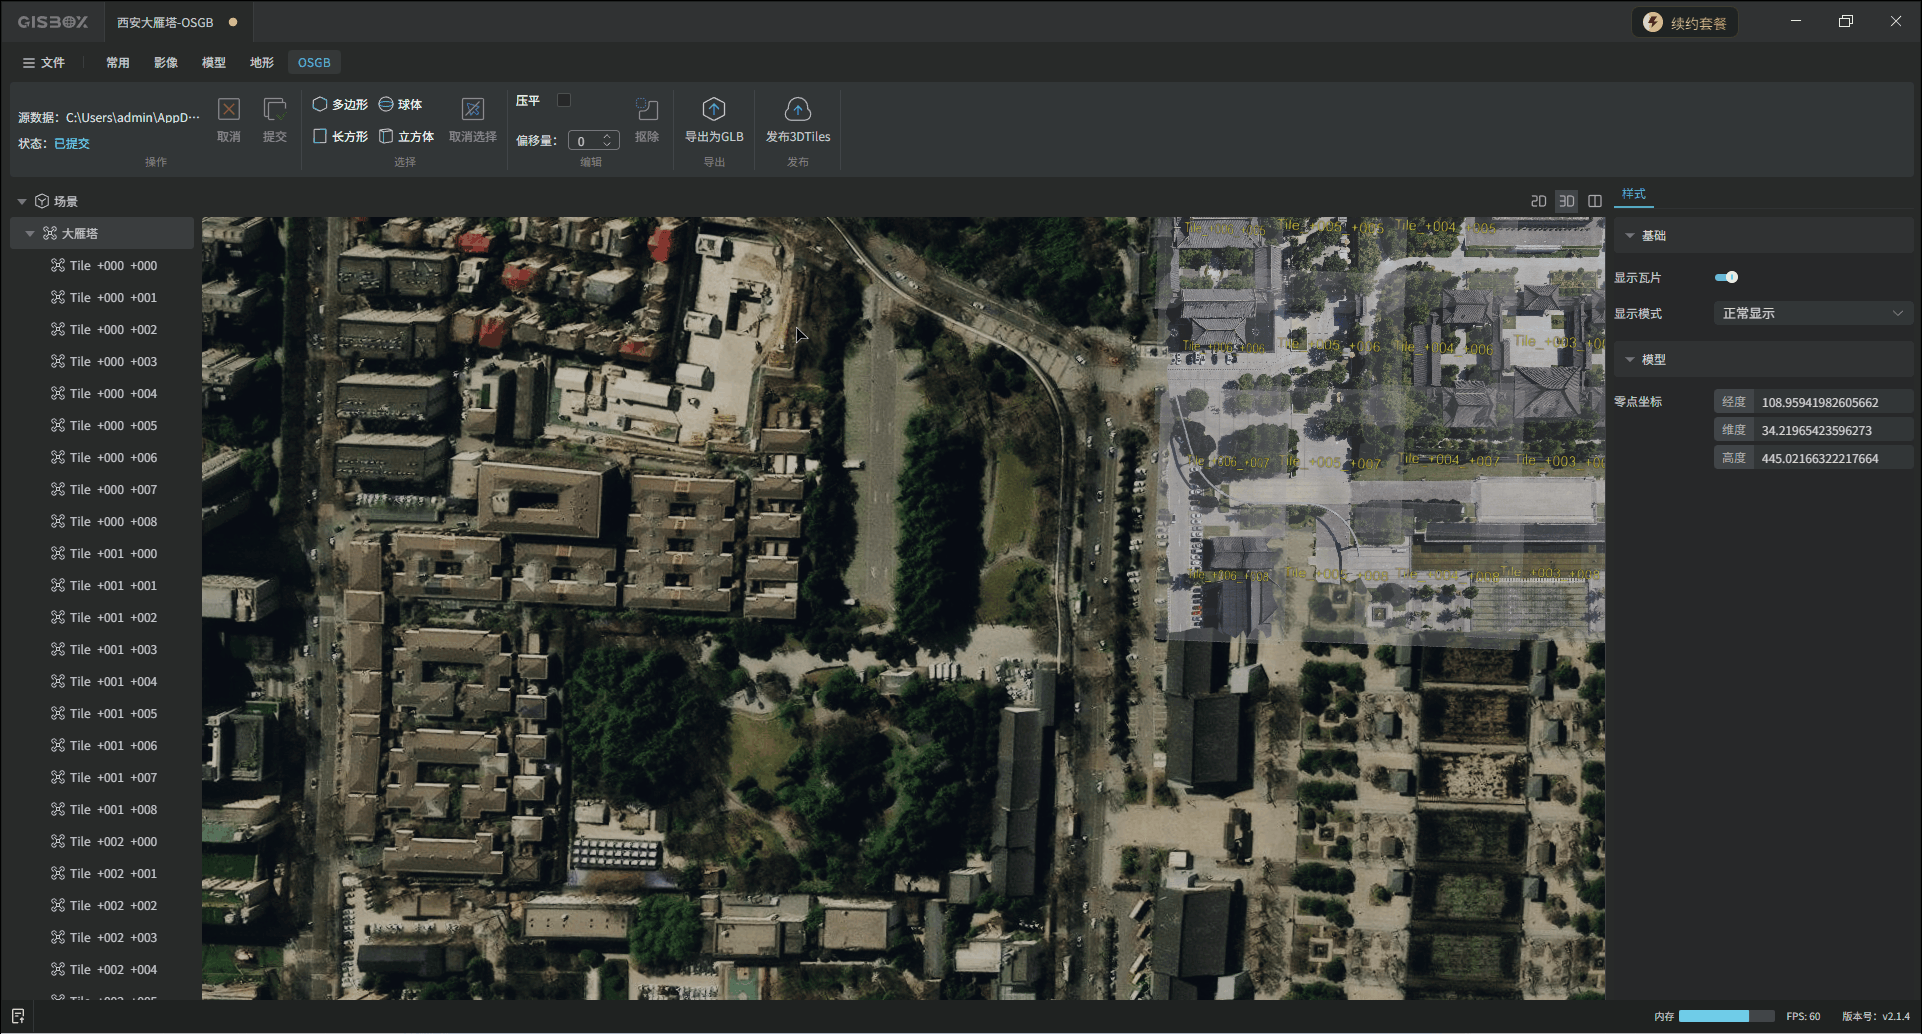Screen dimensions: 1922x1034
Task: Toggle the 显示瓦片 switch
Action: click(1726, 277)
